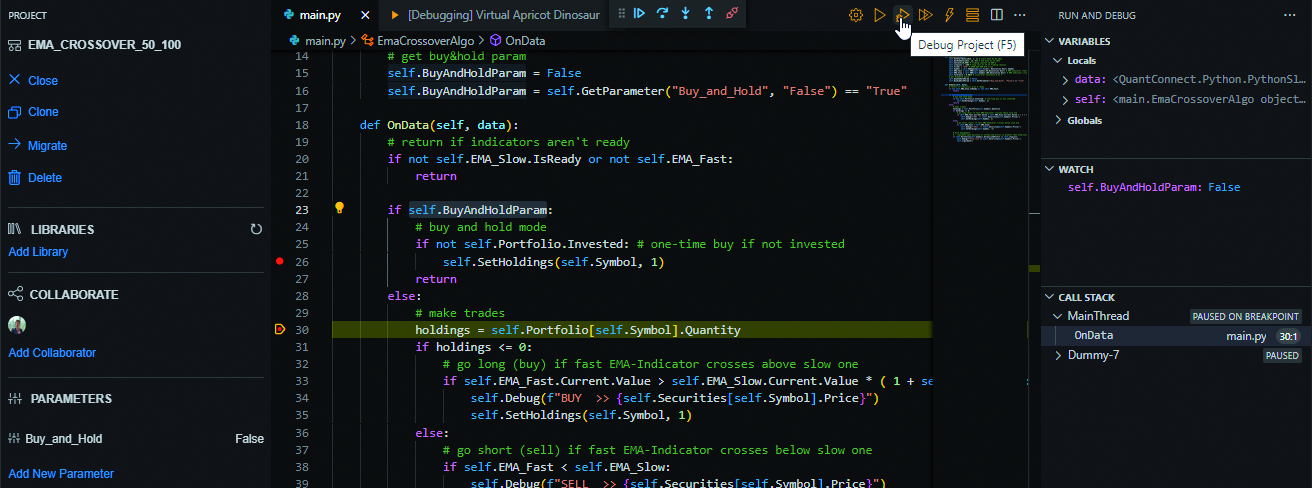This screenshot has width=1312, height=488.
Task: Click the lightbulb code action on line 23
Action: click(339, 209)
